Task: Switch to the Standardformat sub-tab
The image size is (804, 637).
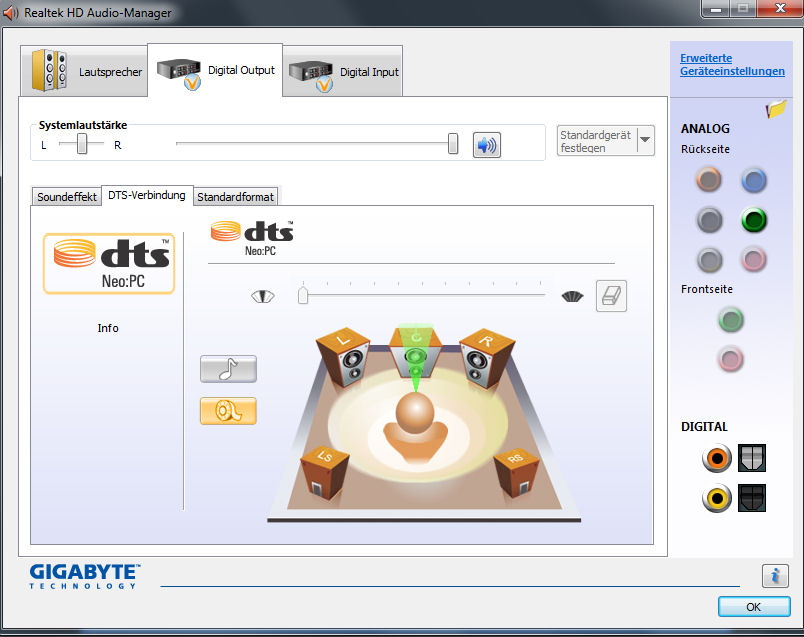Action: pos(235,197)
